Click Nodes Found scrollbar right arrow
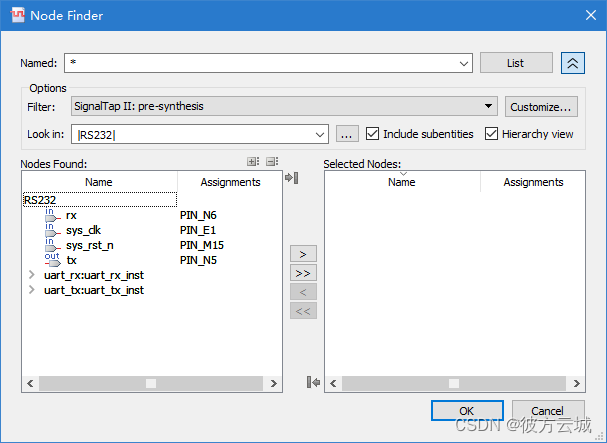 click(274, 383)
